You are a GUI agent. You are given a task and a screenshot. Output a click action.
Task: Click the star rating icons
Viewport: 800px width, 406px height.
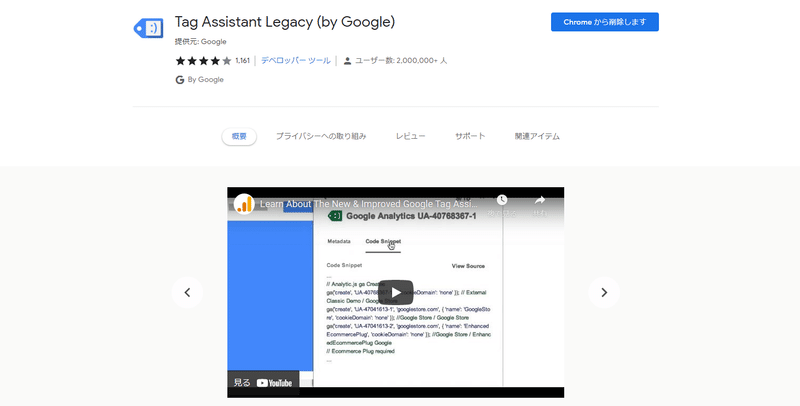coord(204,61)
